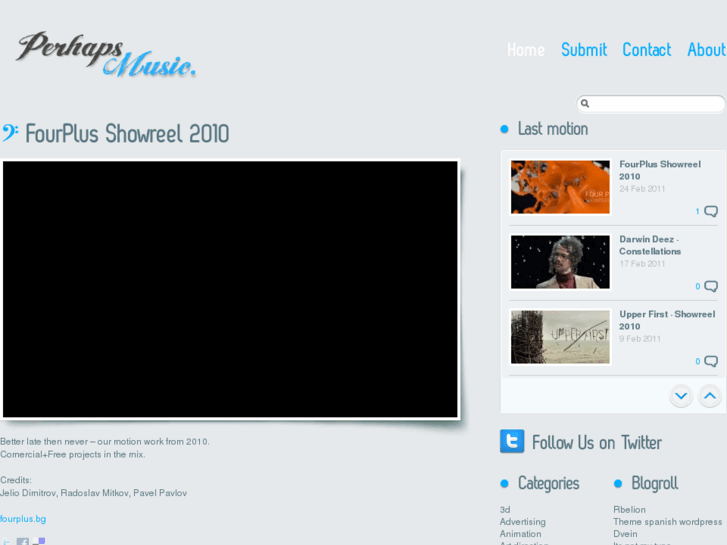Focus the search input field

pyautogui.click(x=651, y=103)
